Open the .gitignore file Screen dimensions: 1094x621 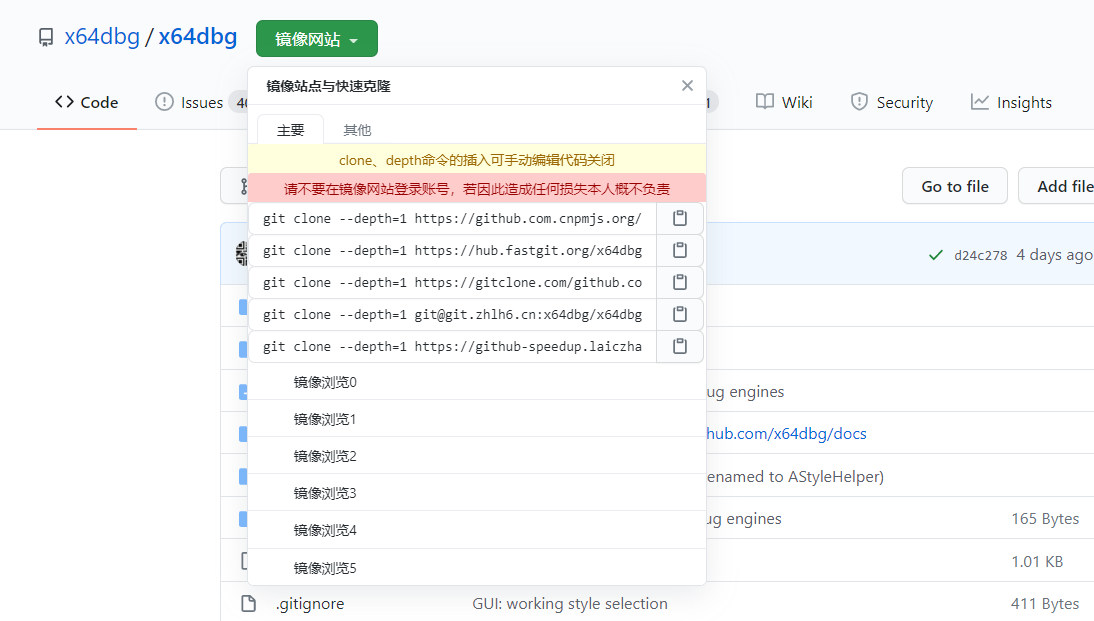(x=310, y=604)
